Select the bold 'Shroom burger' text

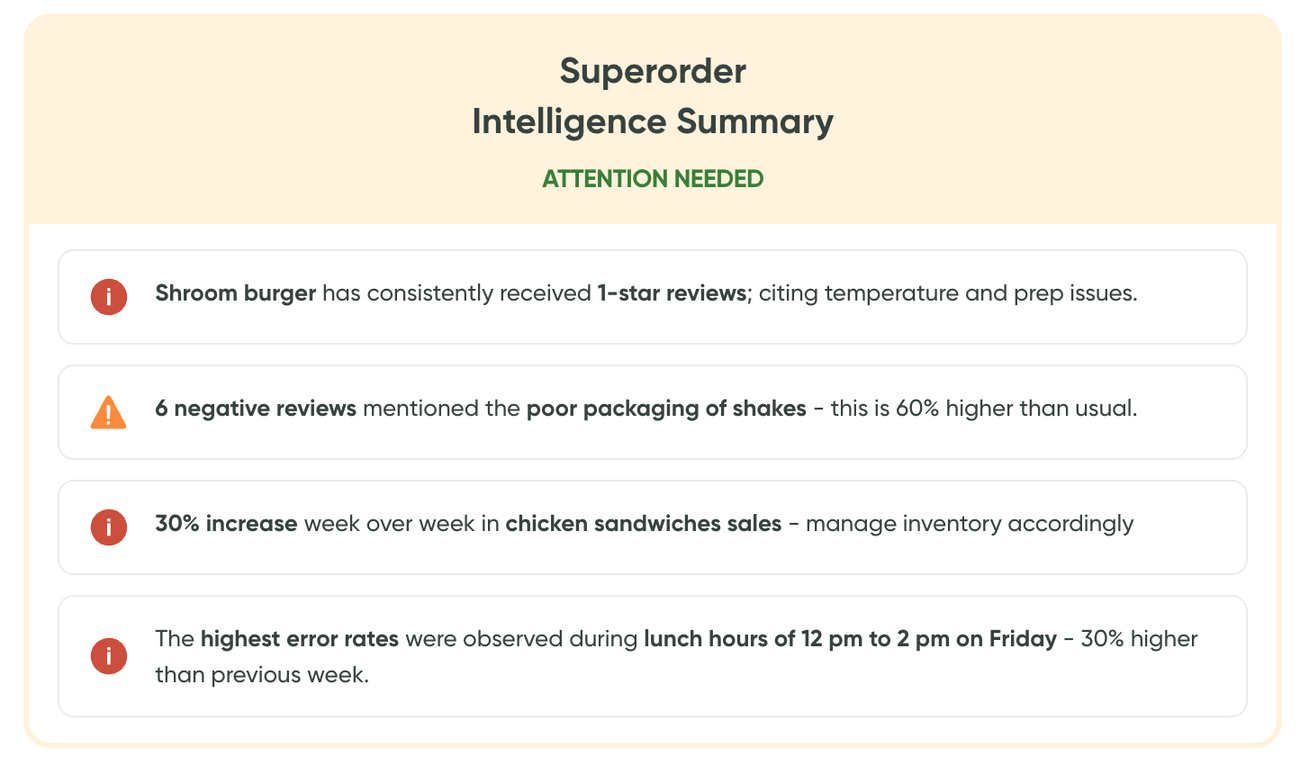(x=235, y=294)
